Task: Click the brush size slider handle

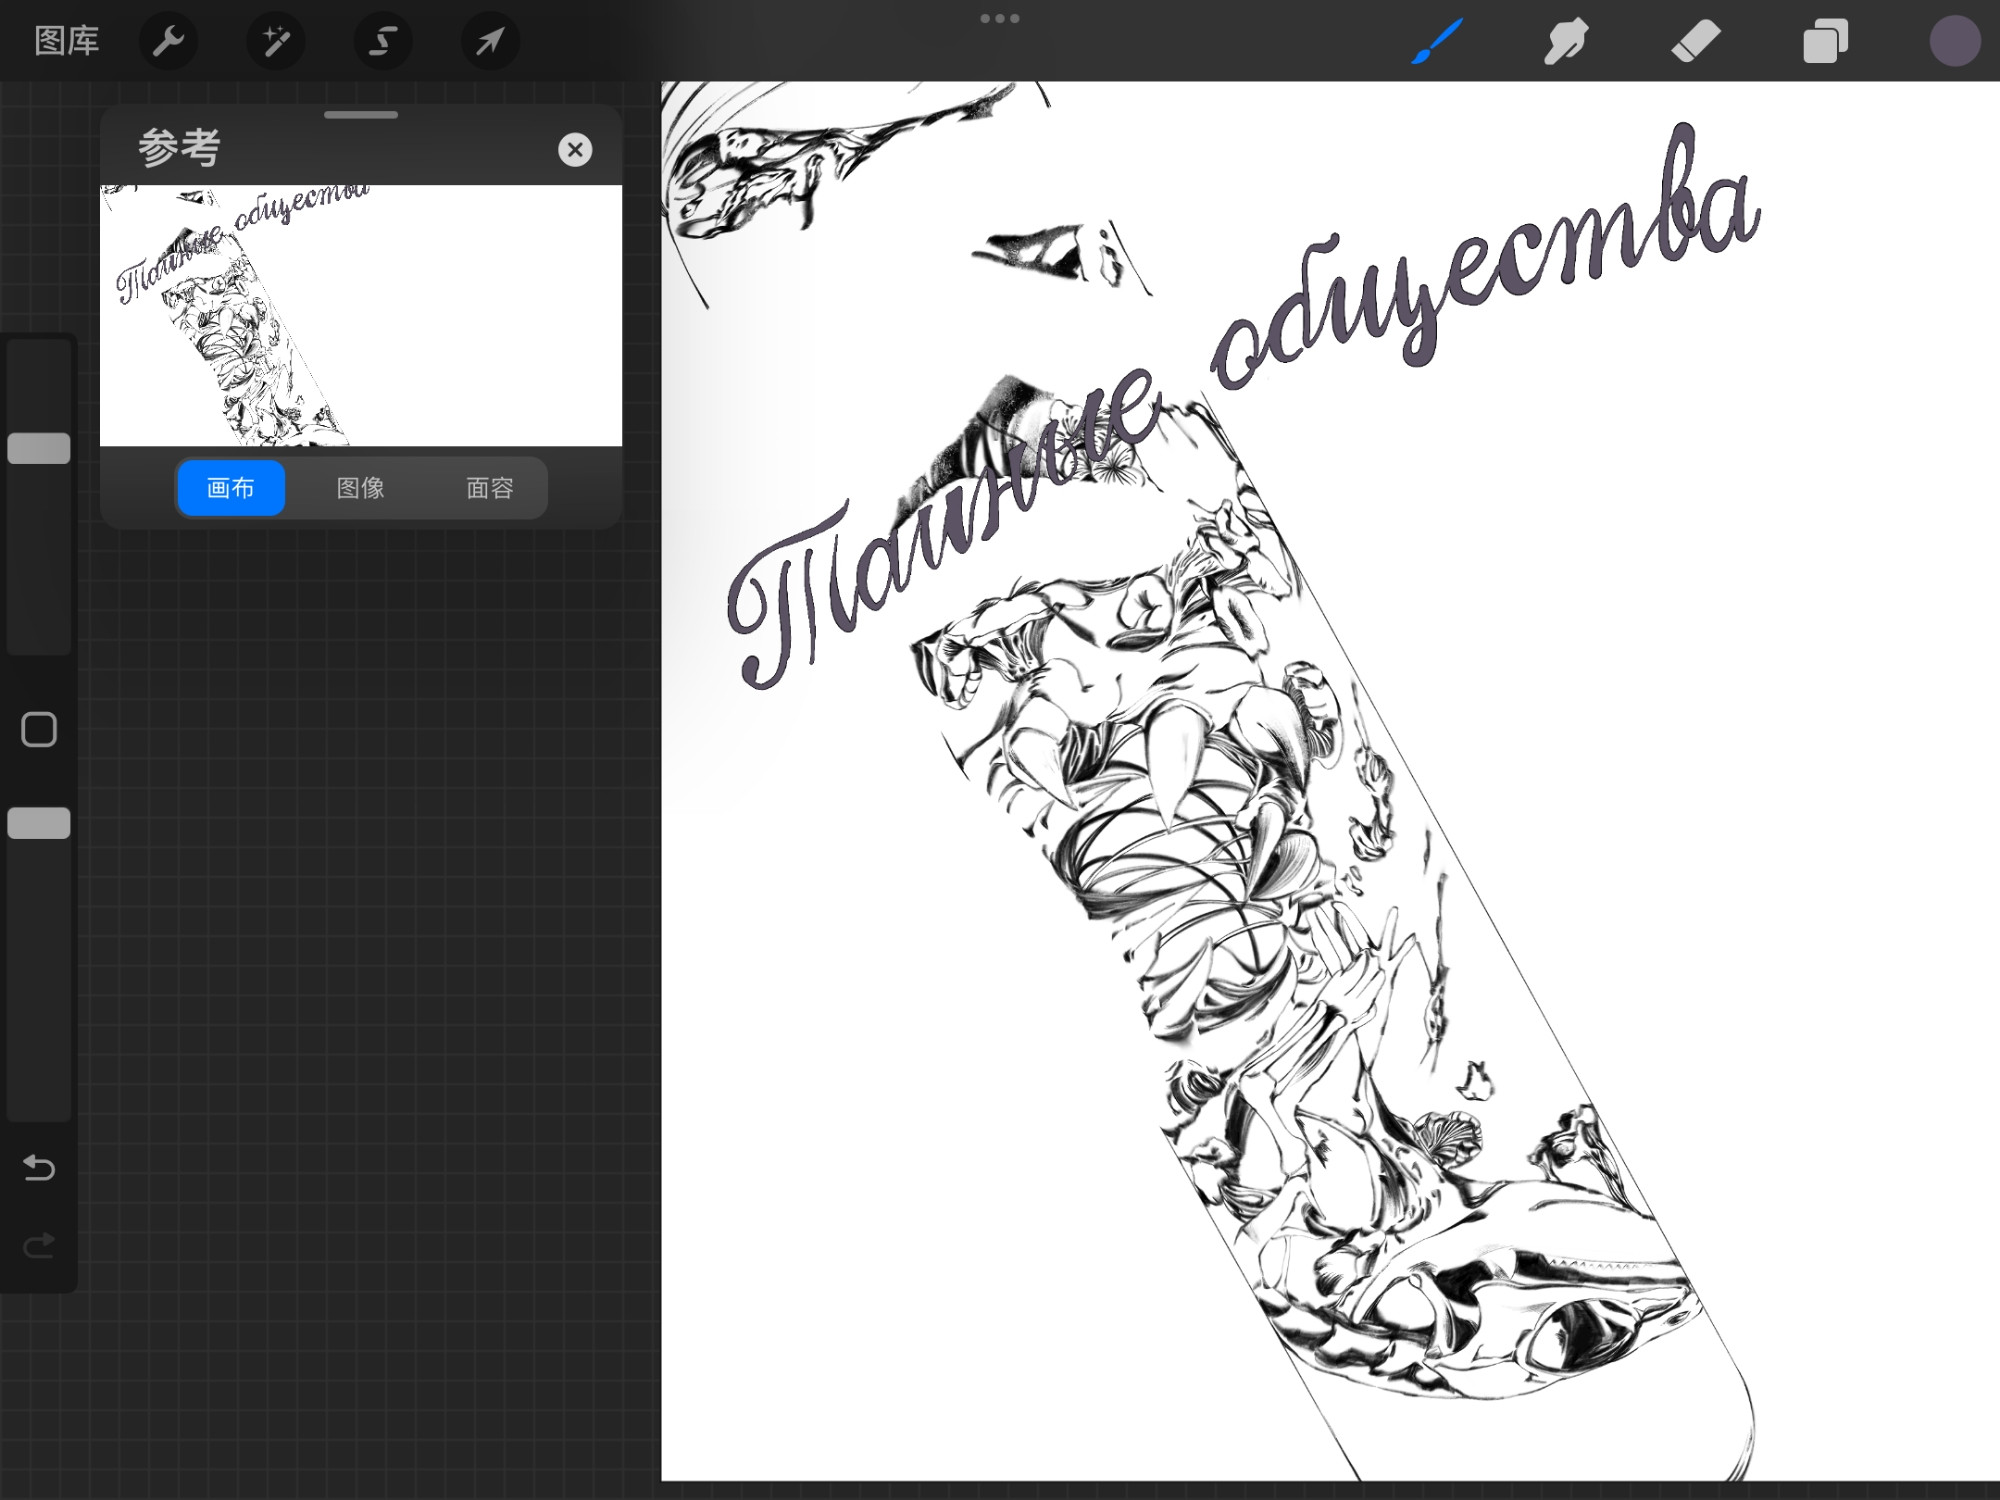Action: click(x=39, y=448)
